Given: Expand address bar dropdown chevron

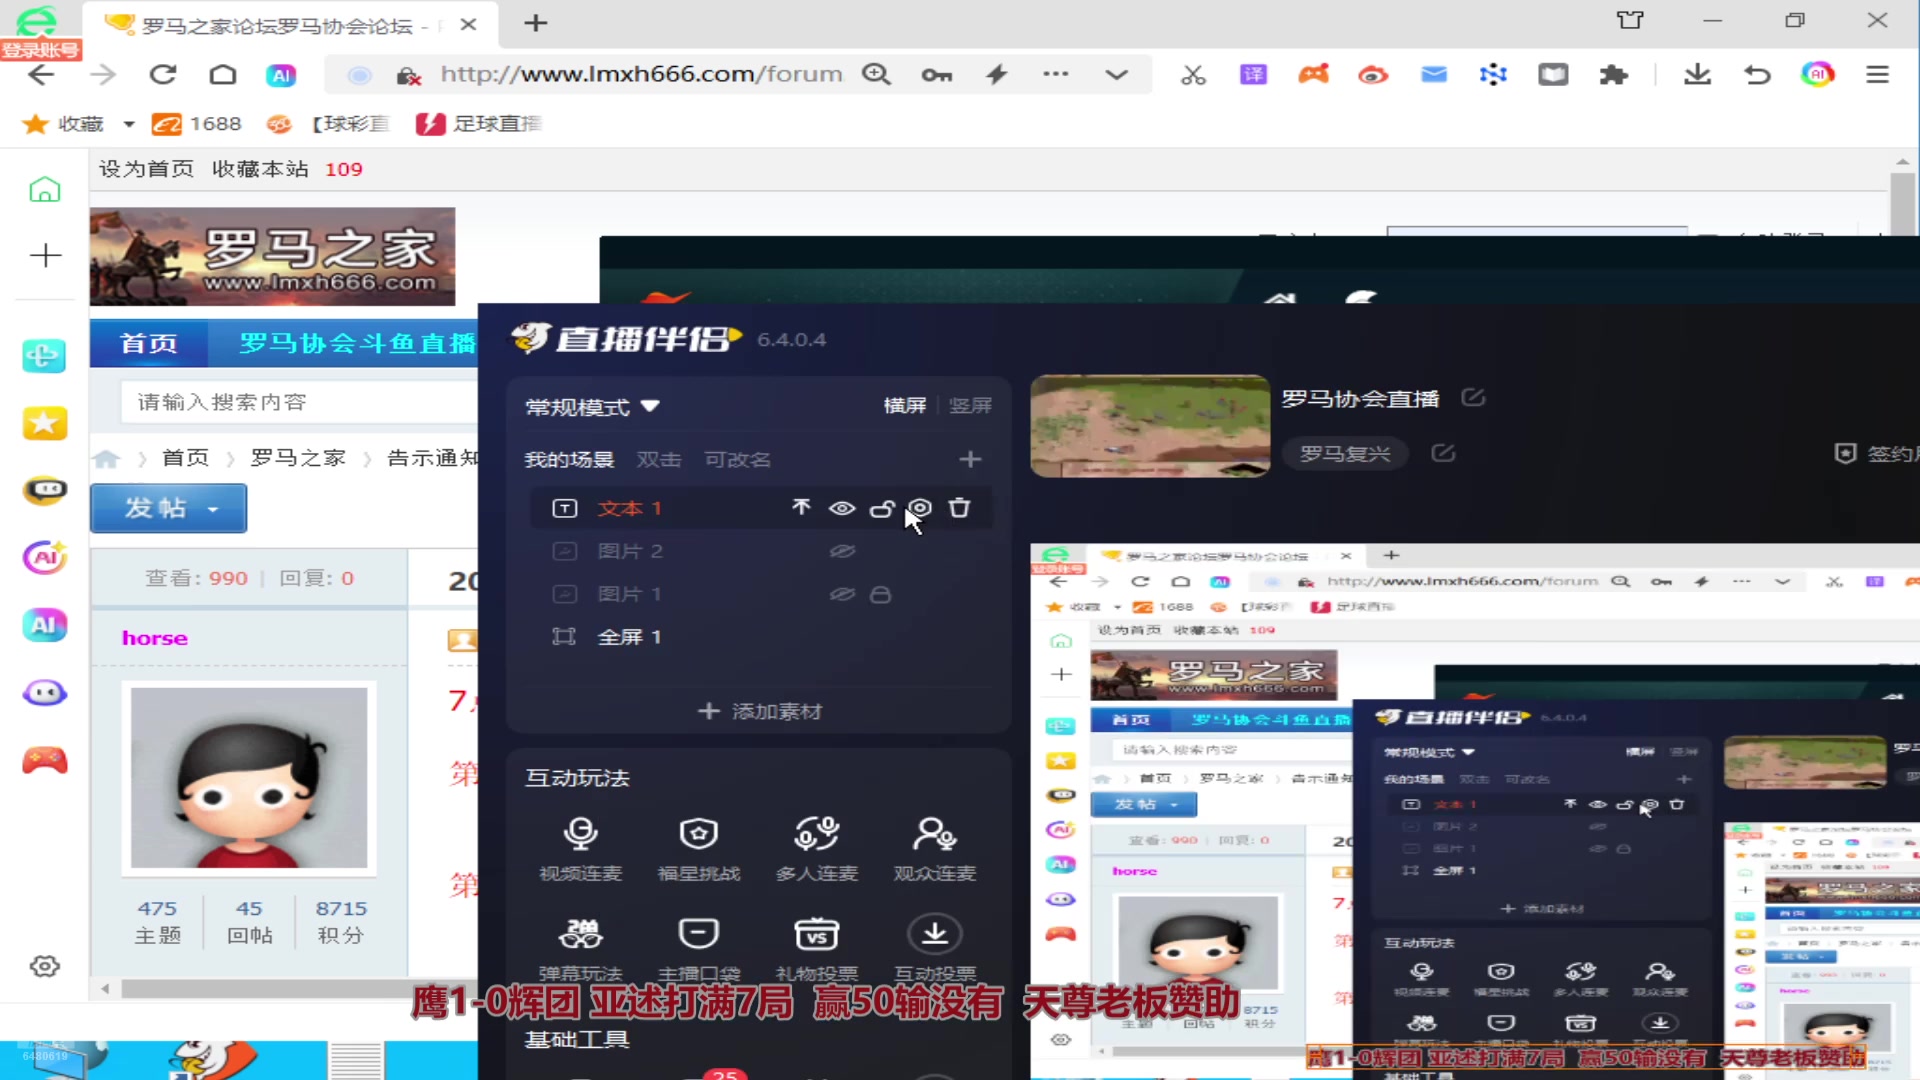Looking at the screenshot, I should [x=1117, y=75].
